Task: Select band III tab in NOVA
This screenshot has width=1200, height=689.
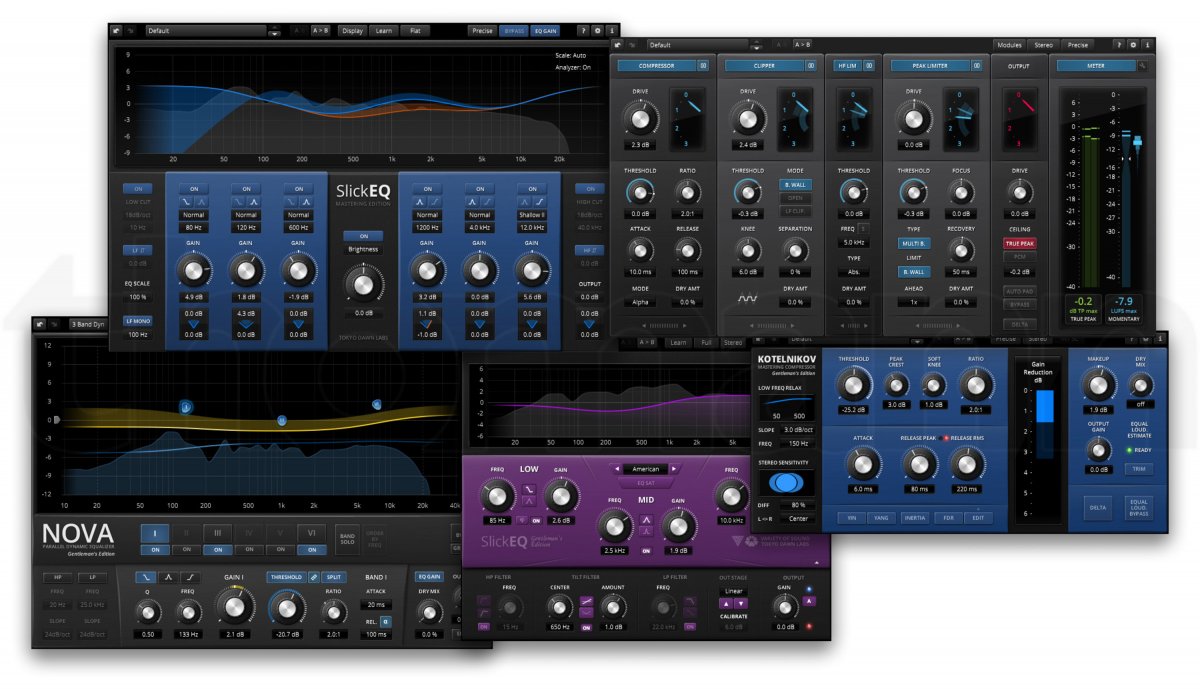Action: click(x=216, y=533)
